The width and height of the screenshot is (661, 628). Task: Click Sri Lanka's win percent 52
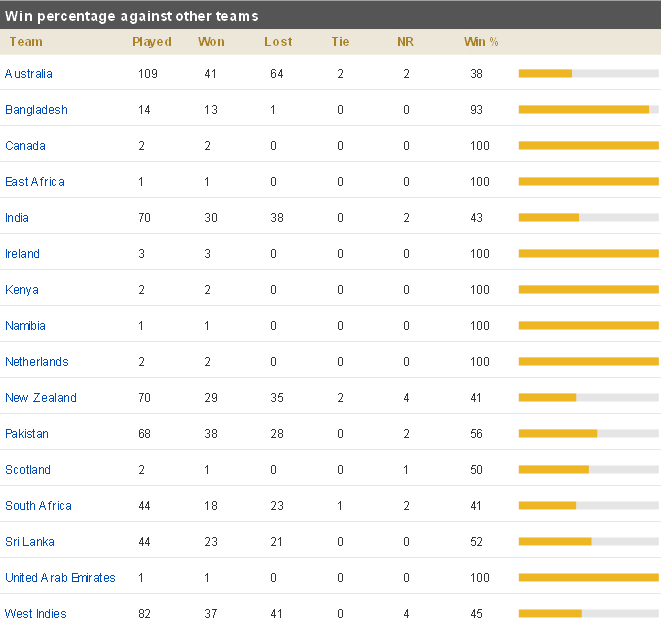tap(476, 542)
